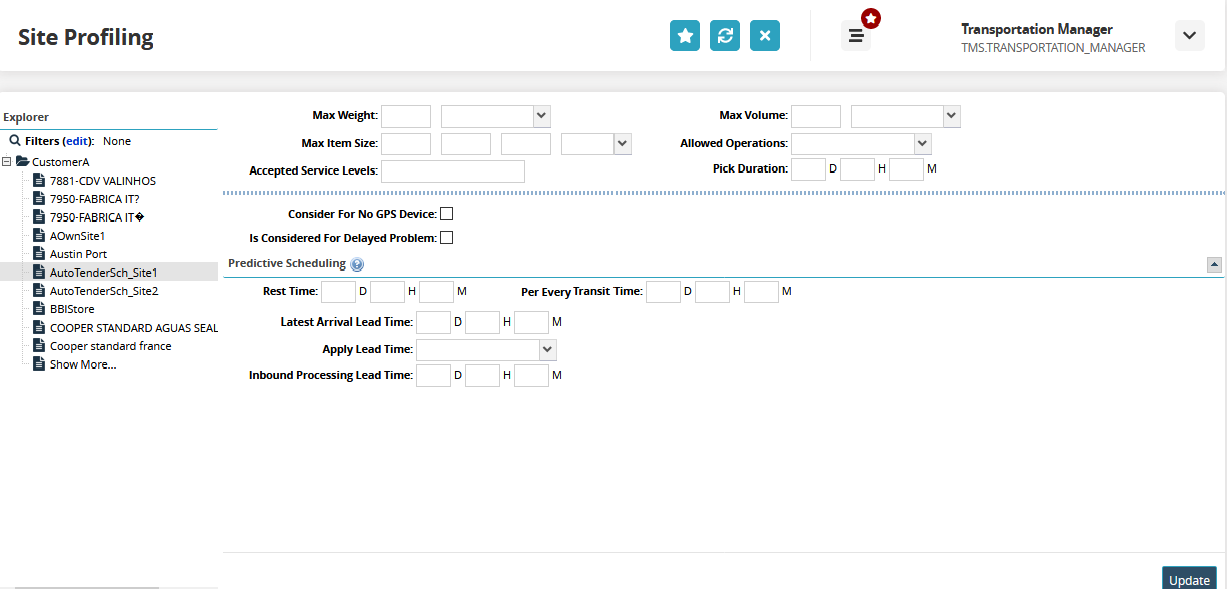Toggle Is Considered For Delayed Problem checkbox

coord(447,238)
